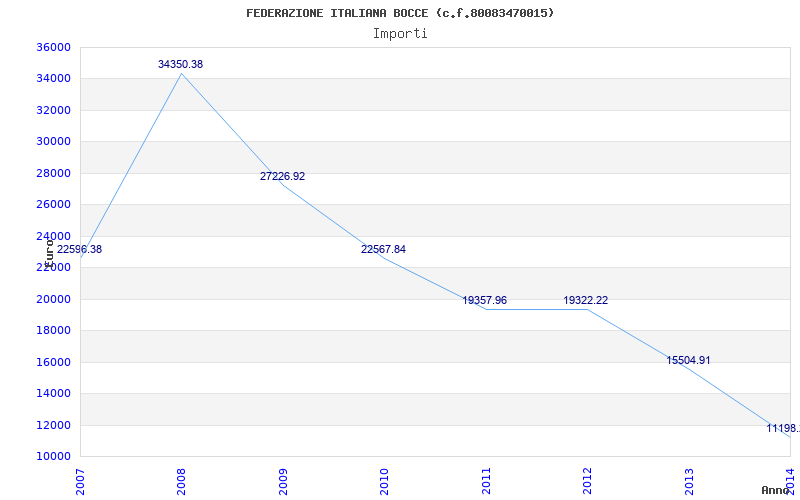
Task: Select the 10000 y-axis tick label
Action: [x=53, y=456]
